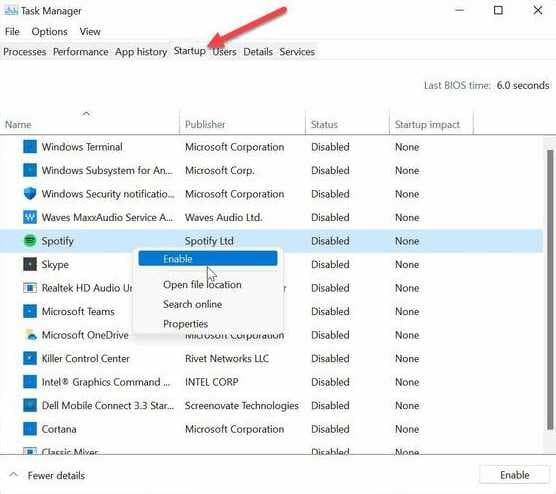This screenshot has width=556, height=494.
Task: Click the Skype app icon
Action: coord(30,264)
